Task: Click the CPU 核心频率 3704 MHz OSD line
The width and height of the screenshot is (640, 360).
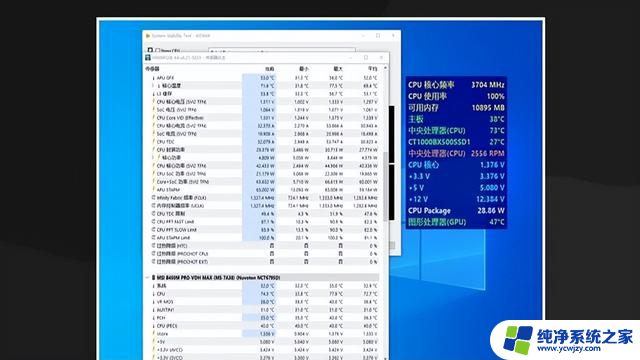Action: pyautogui.click(x=456, y=85)
